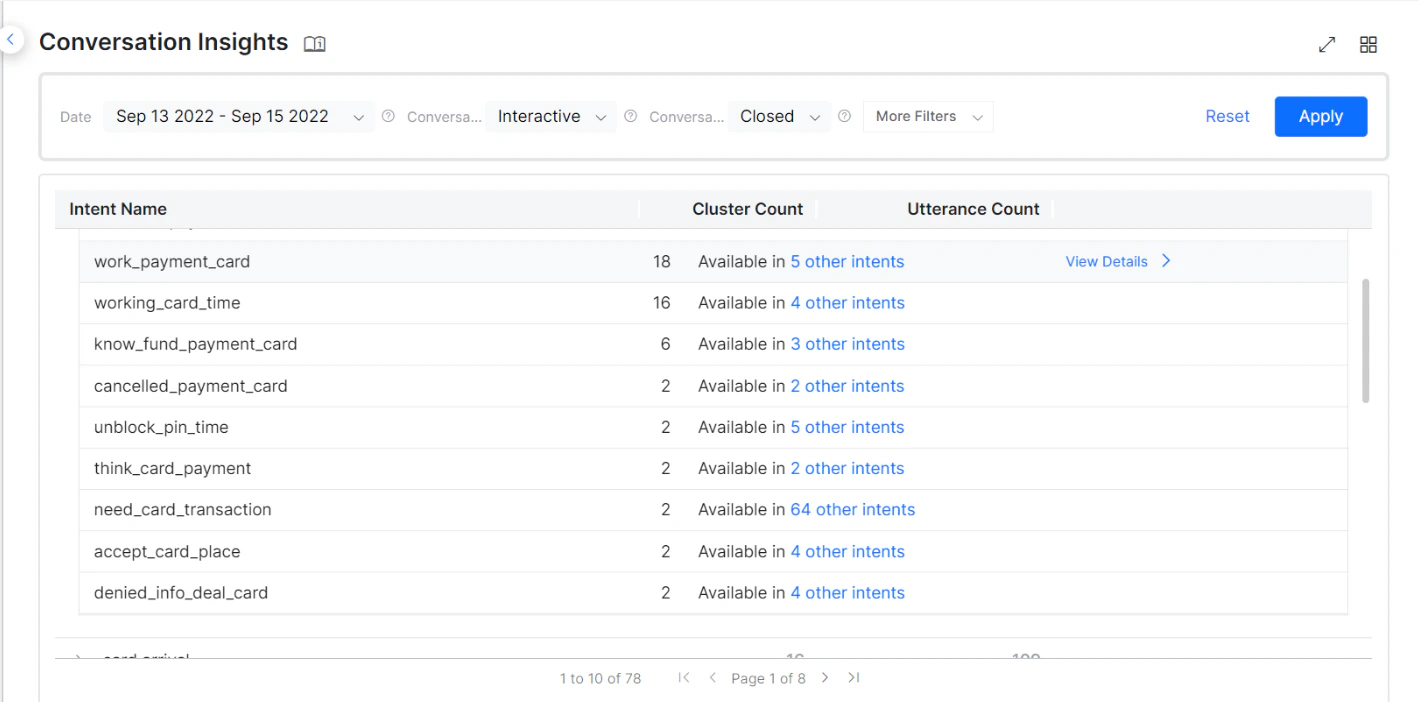Open 5 other intents for unblock_pin_time
The width and height of the screenshot is (1419, 702).
(x=847, y=427)
